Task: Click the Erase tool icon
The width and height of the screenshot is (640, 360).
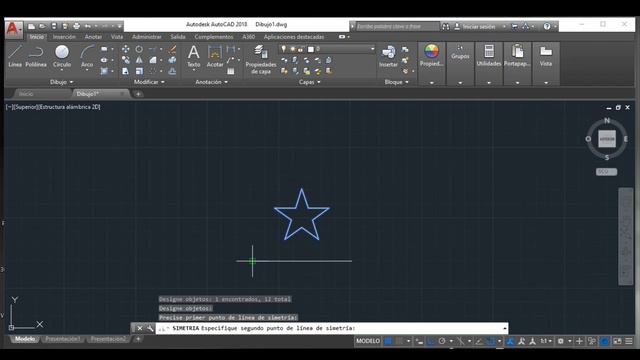Action: tap(172, 49)
